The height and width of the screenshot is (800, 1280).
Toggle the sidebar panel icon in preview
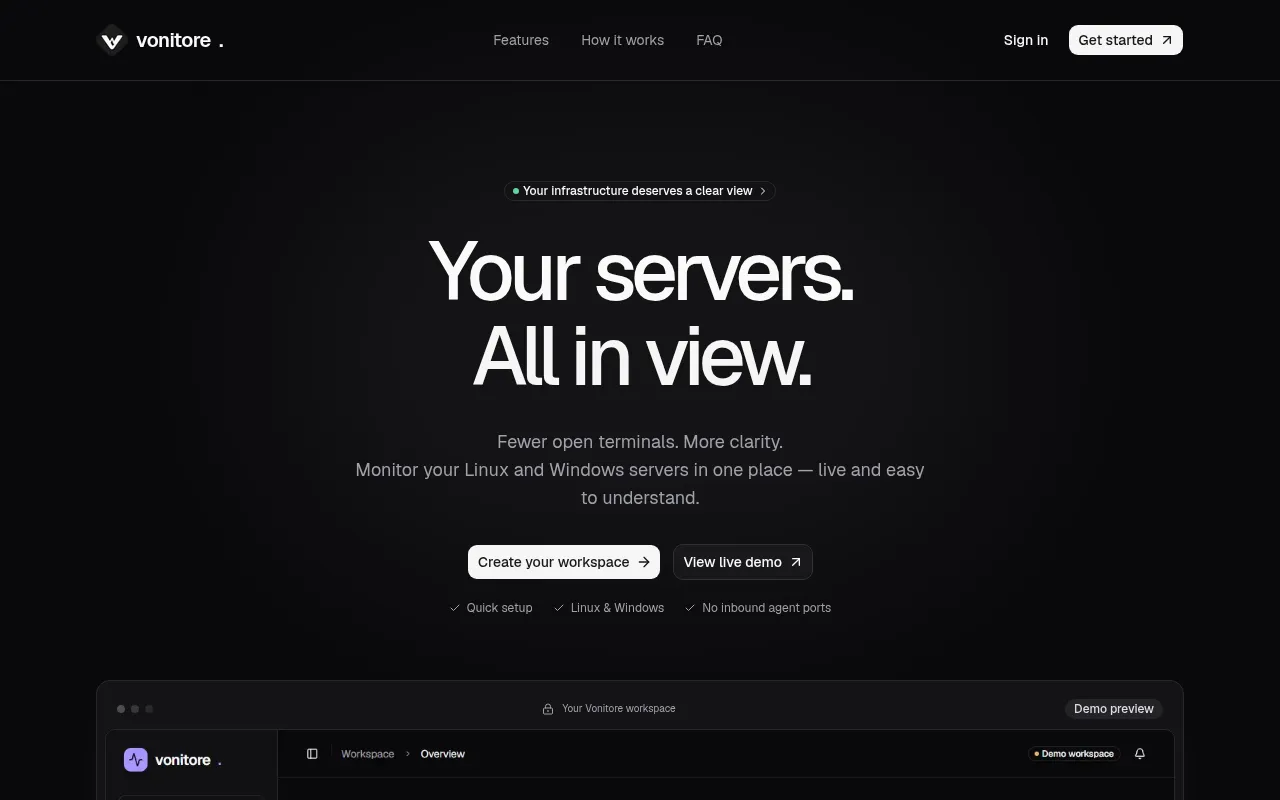tap(312, 754)
